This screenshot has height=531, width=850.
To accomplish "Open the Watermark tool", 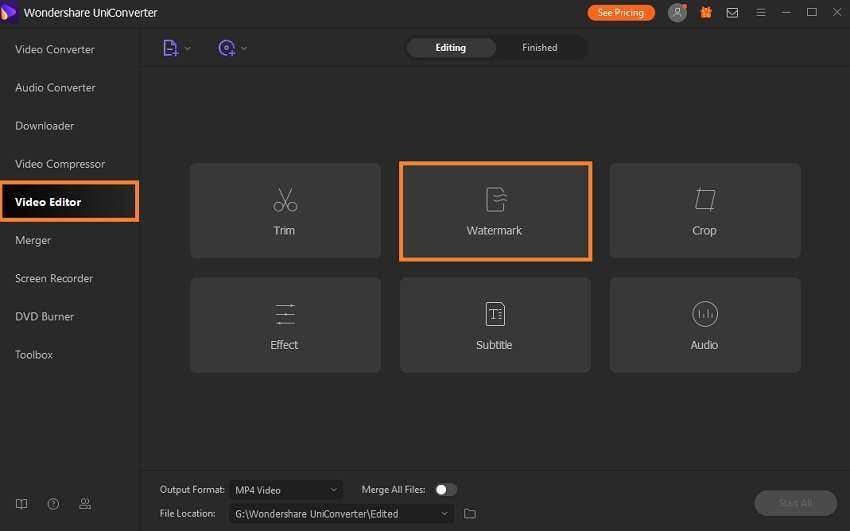I will 495,211.
